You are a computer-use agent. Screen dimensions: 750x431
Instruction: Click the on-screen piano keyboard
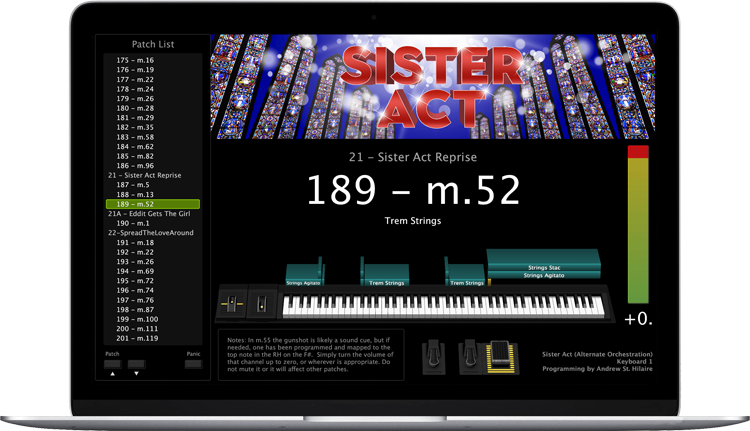point(443,306)
